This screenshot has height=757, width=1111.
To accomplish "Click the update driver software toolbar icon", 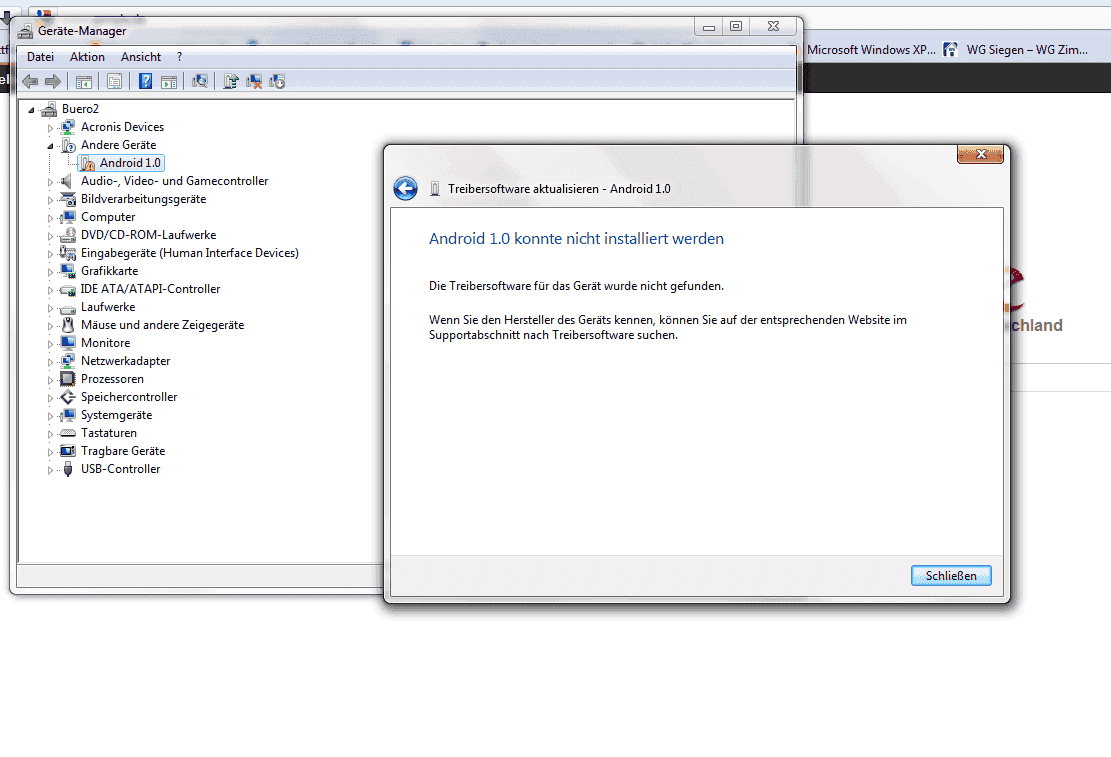I will (231, 81).
